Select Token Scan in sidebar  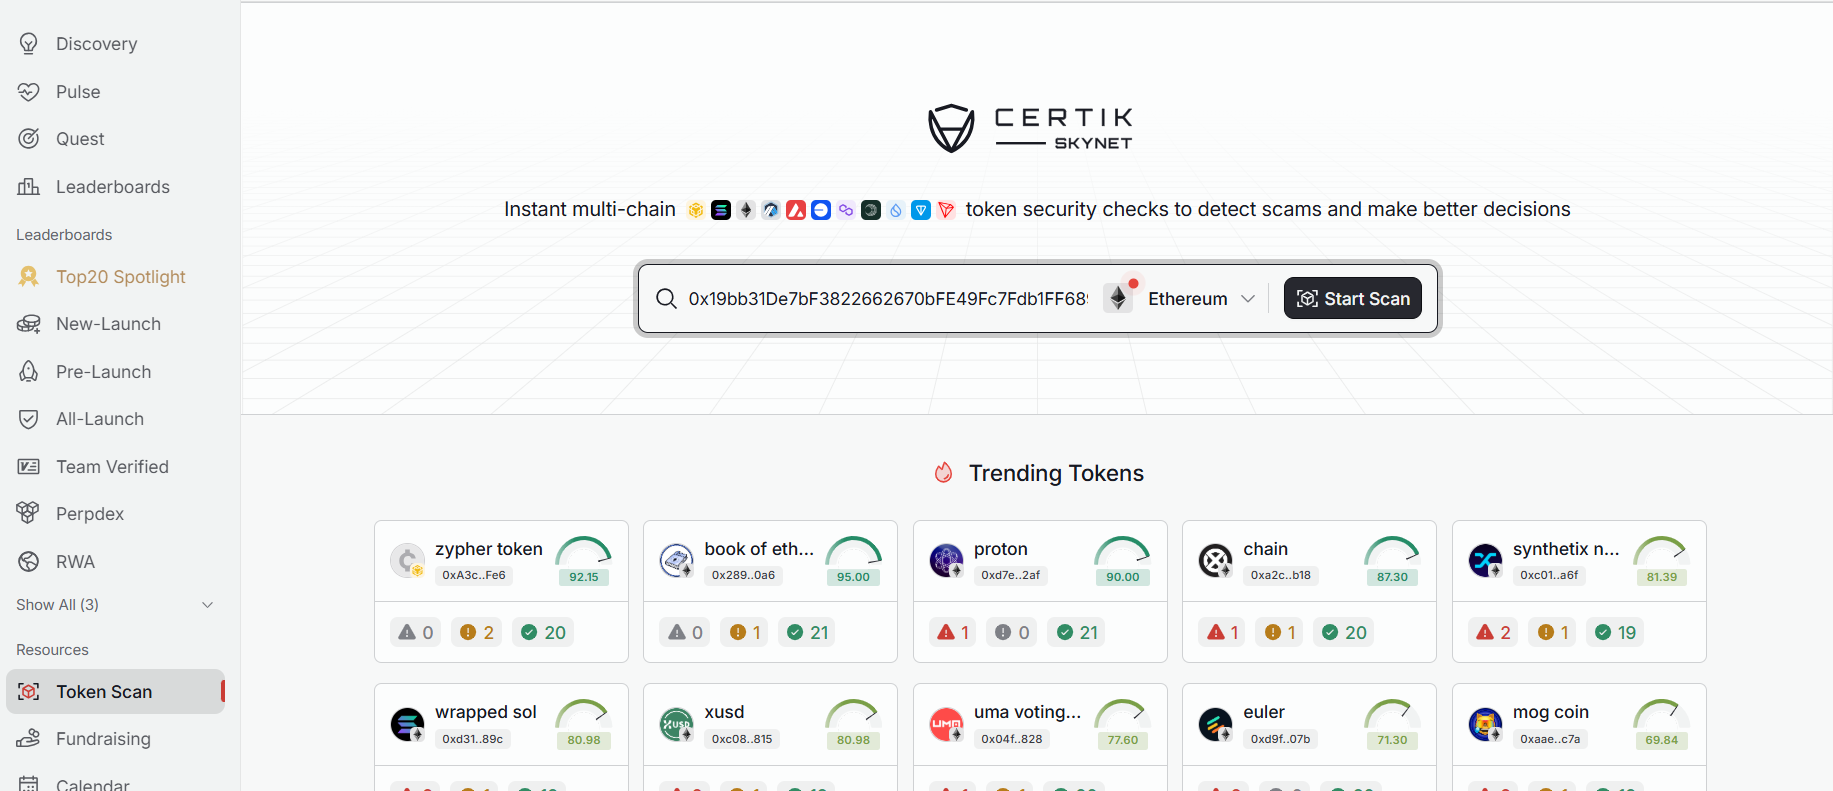click(x=104, y=692)
